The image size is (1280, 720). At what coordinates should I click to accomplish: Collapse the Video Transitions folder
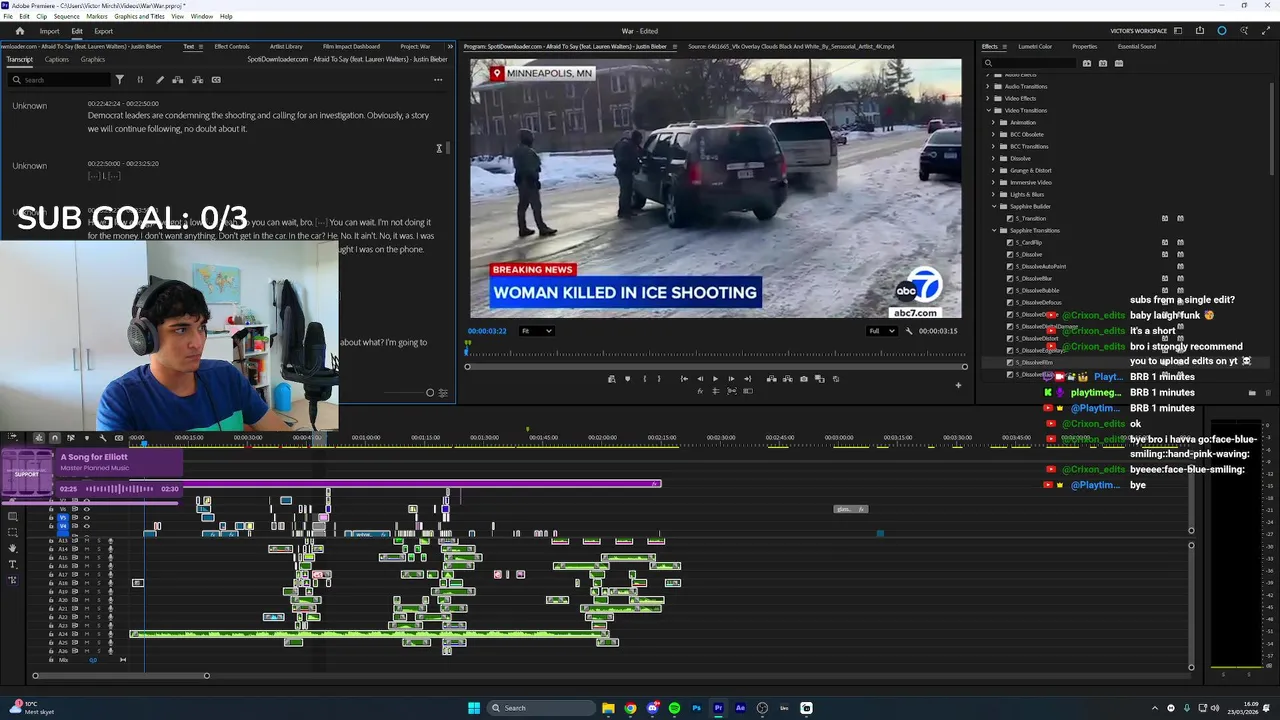point(988,110)
